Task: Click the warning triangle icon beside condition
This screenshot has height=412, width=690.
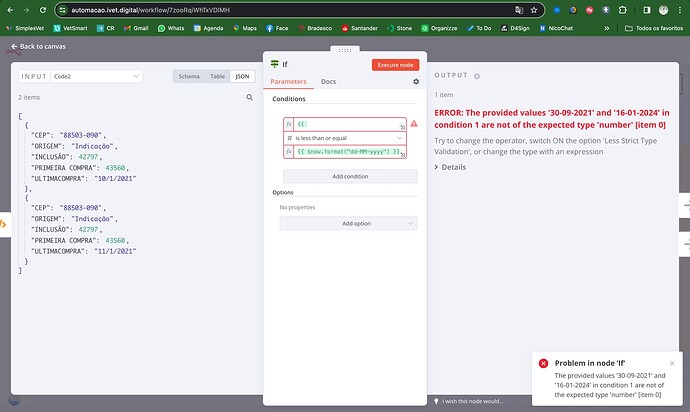Action: tap(414, 124)
